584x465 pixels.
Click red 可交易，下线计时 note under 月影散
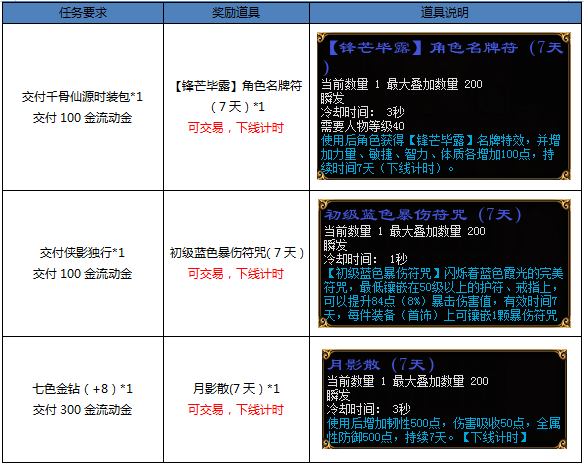coord(236,409)
